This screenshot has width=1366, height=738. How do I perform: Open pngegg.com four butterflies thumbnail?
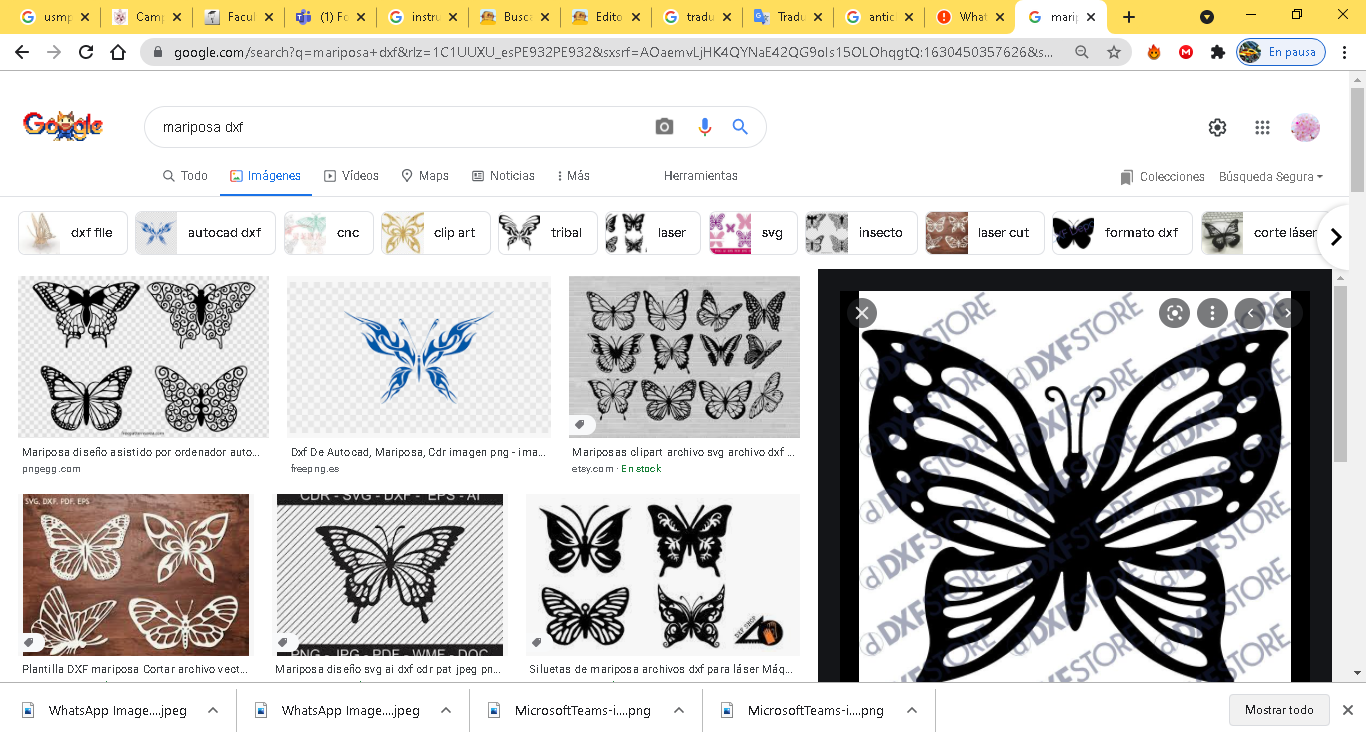143,357
